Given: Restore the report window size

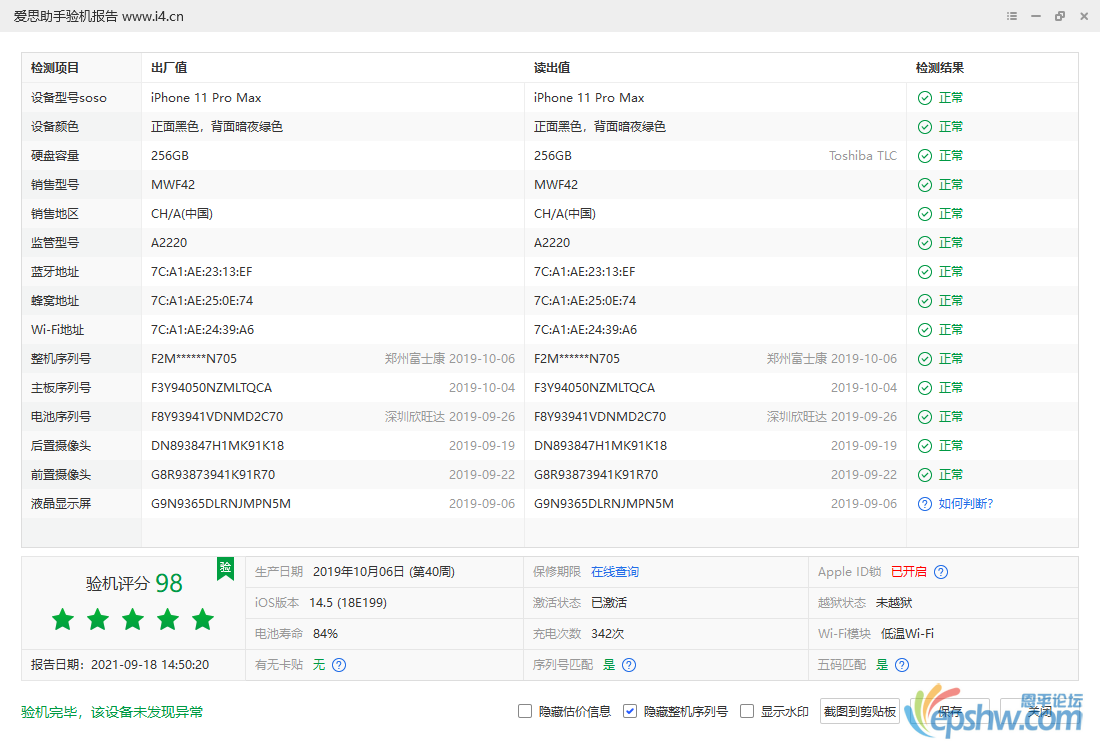Looking at the screenshot, I should tap(1060, 16).
